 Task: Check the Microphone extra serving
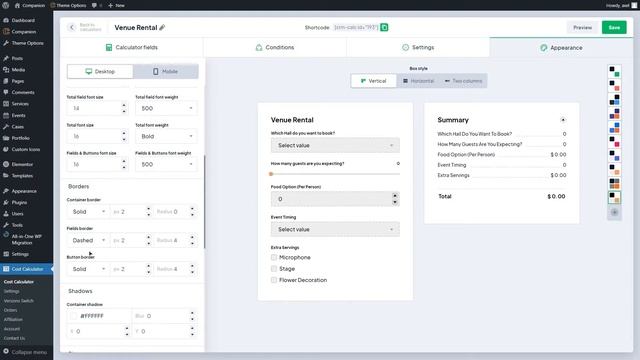274,258
